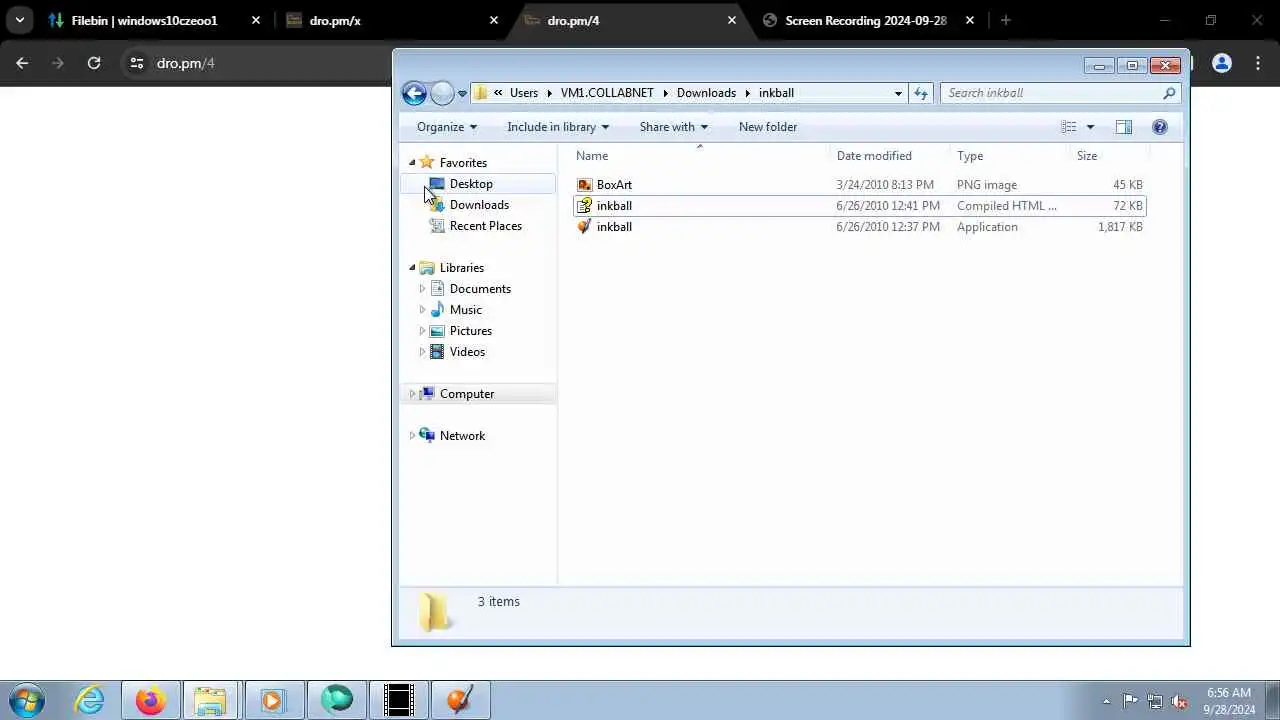1280x720 pixels.
Task: Click the search magnifier icon
Action: click(x=1169, y=93)
